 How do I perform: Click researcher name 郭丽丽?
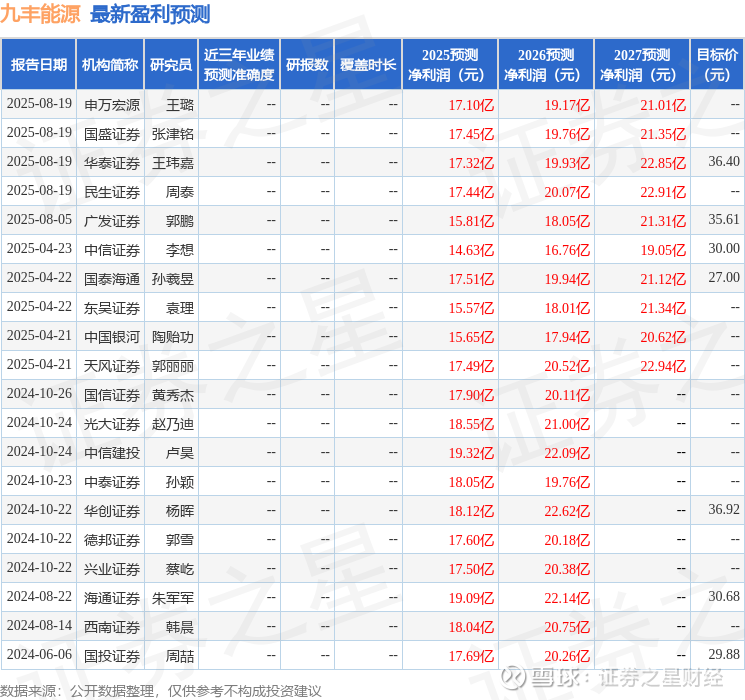(173, 366)
